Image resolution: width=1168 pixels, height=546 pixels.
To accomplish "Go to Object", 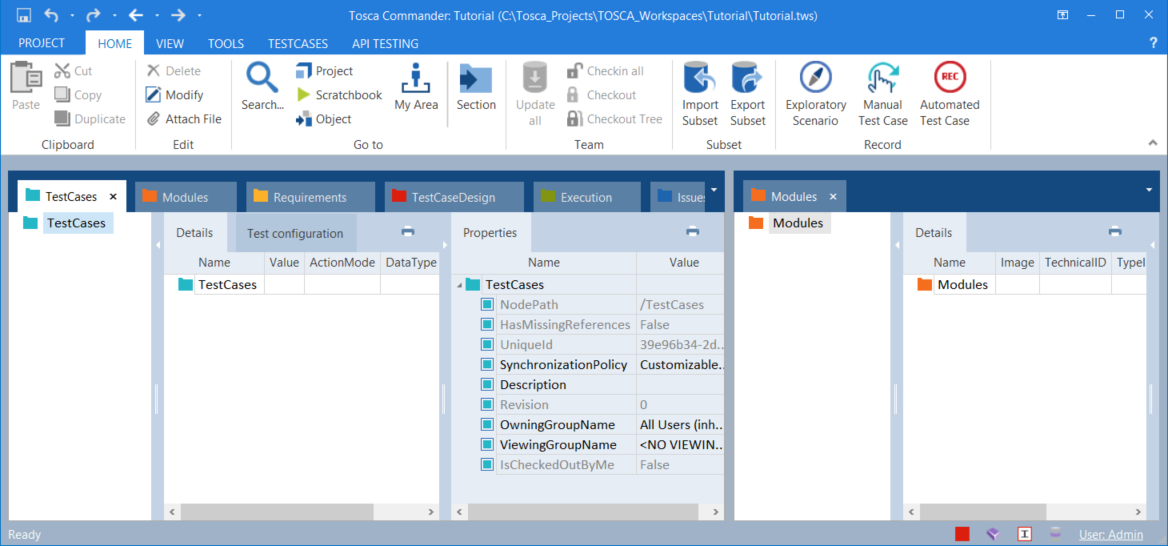I will [x=323, y=118].
